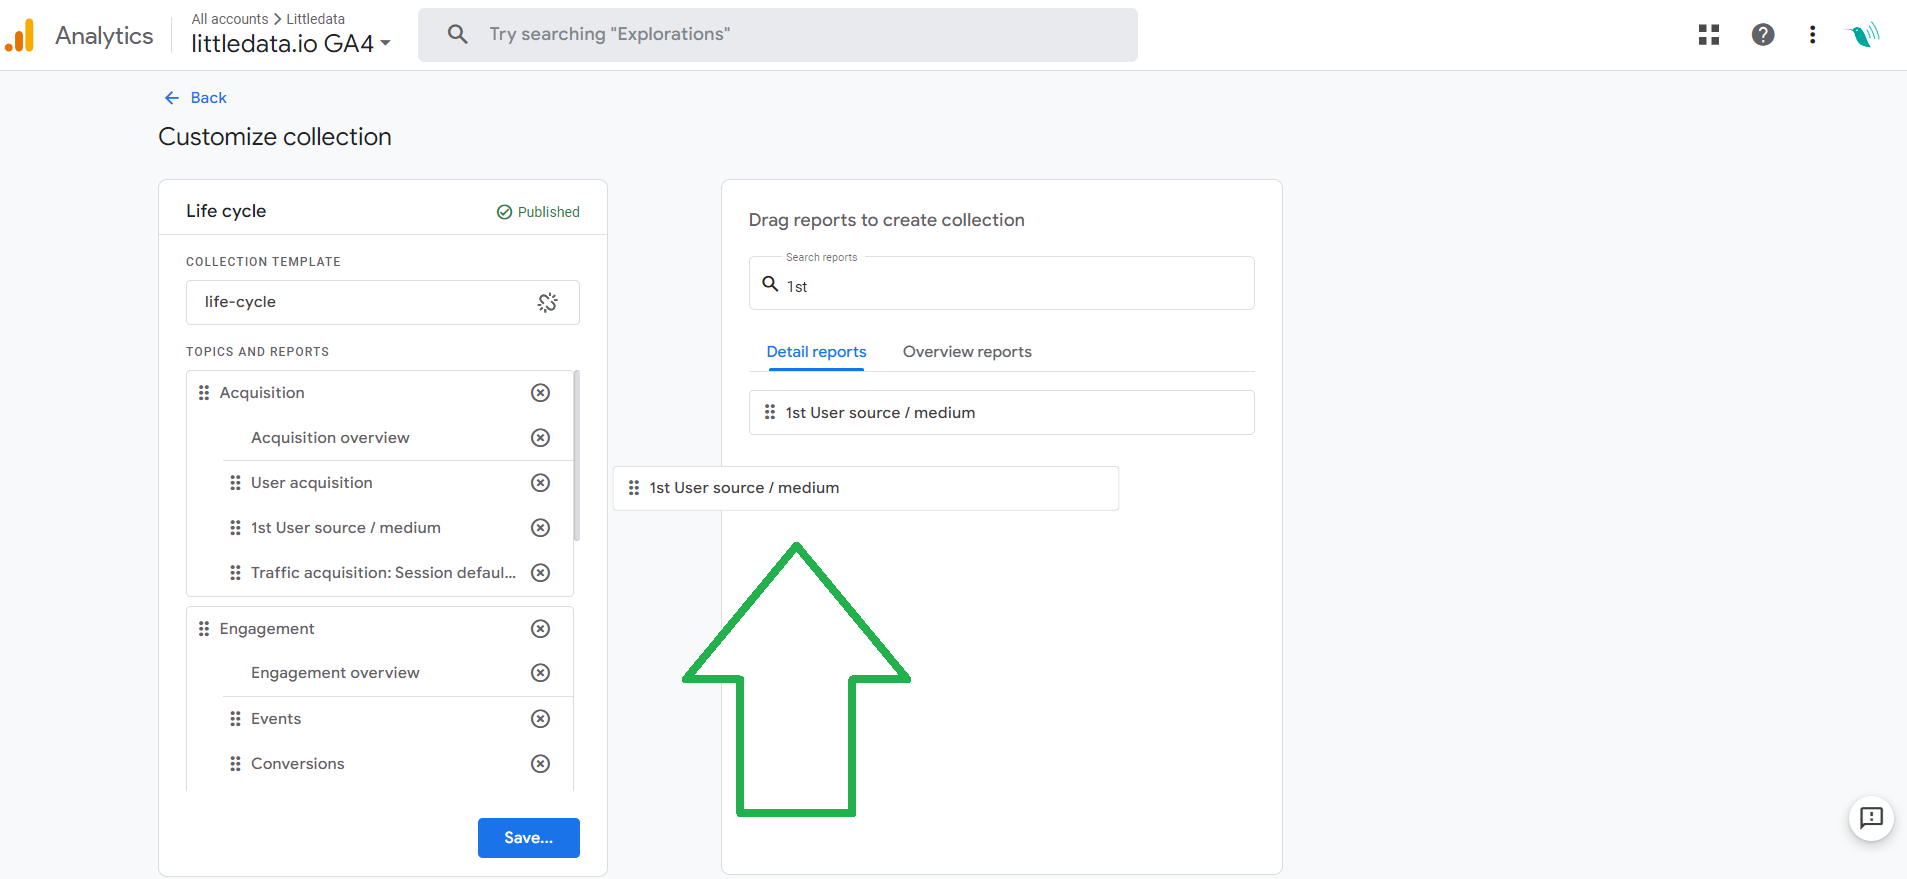Grab the drag handle of User acquisition
Screen dimensions: 1907x879
pos(235,483)
